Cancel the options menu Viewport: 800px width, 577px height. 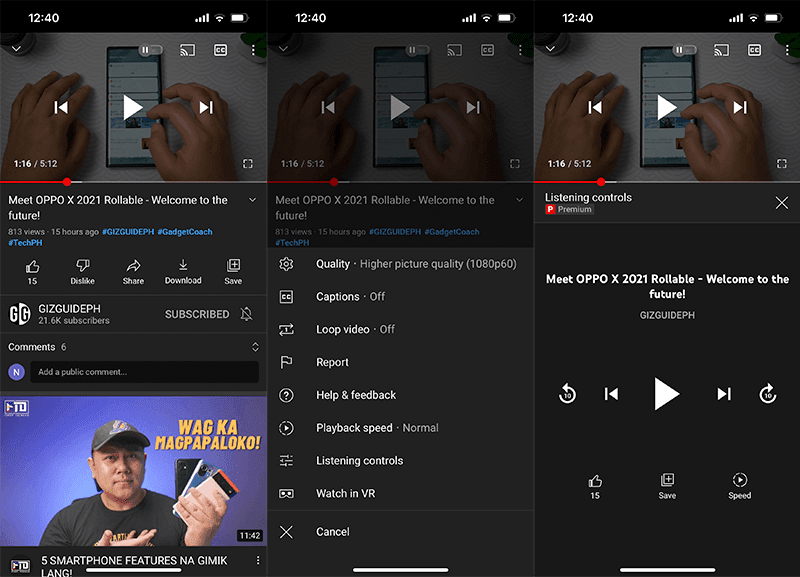401,532
